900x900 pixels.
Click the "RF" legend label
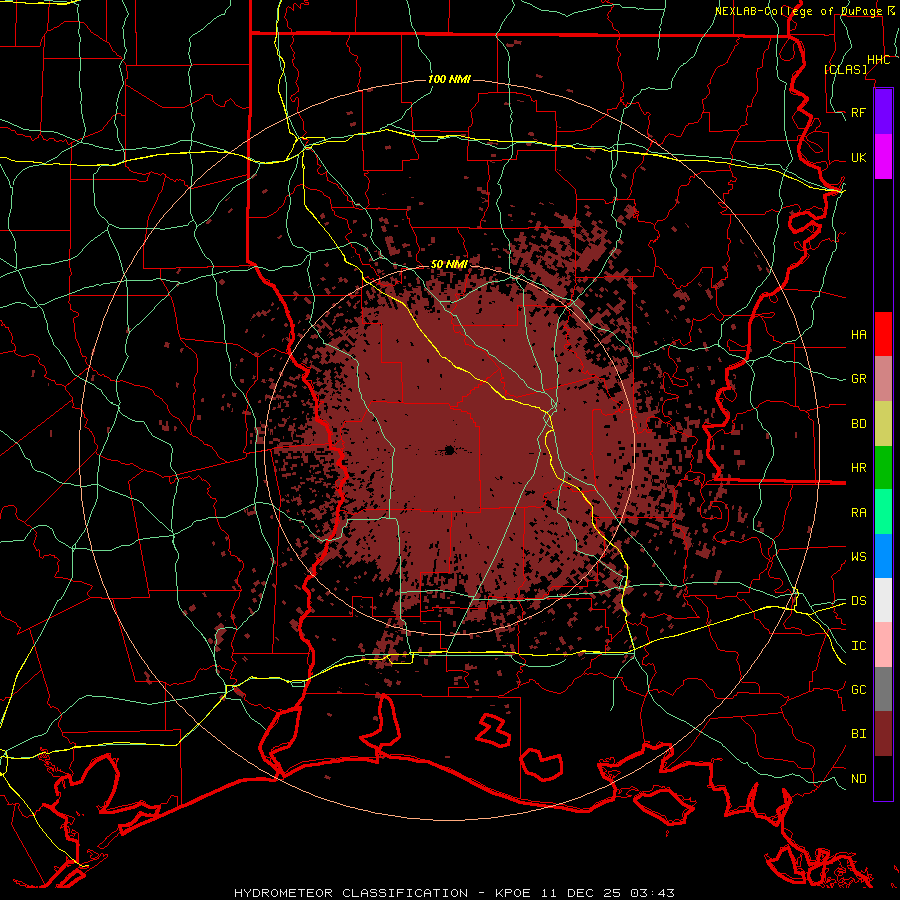859,112
